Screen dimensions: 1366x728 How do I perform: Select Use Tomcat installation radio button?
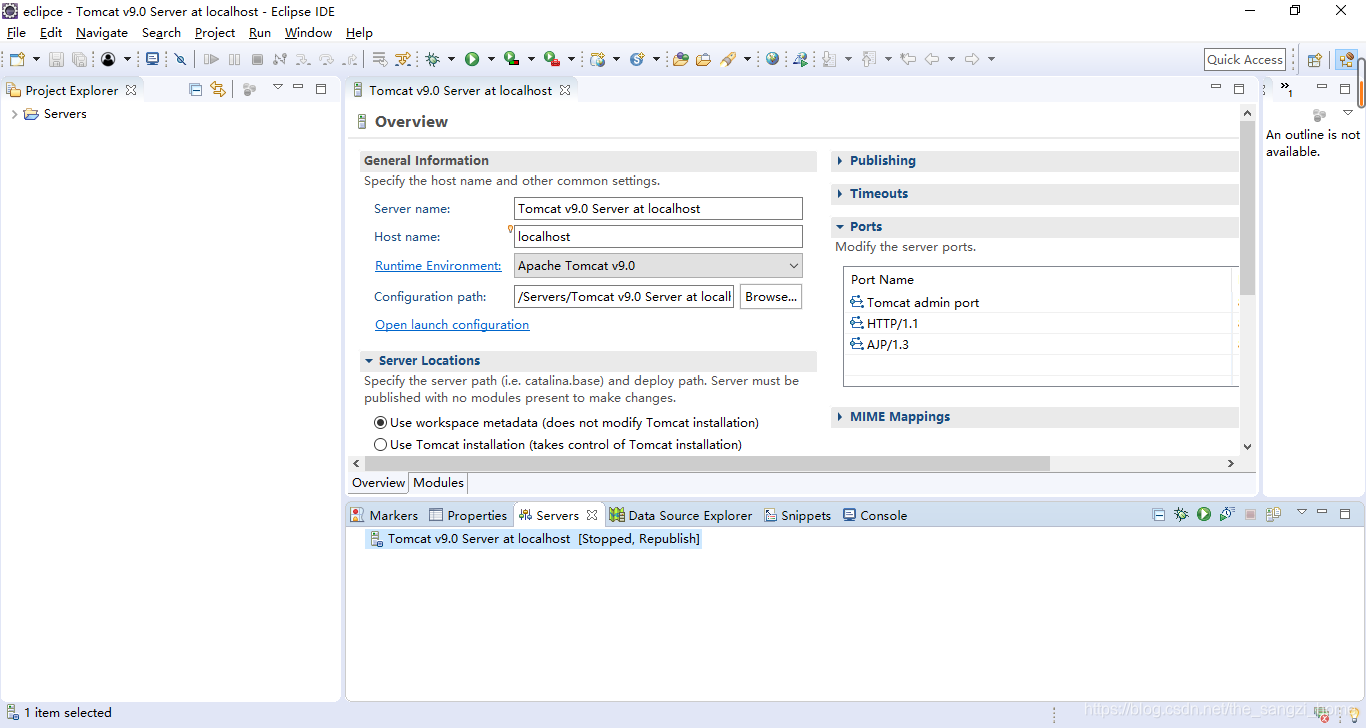point(381,445)
